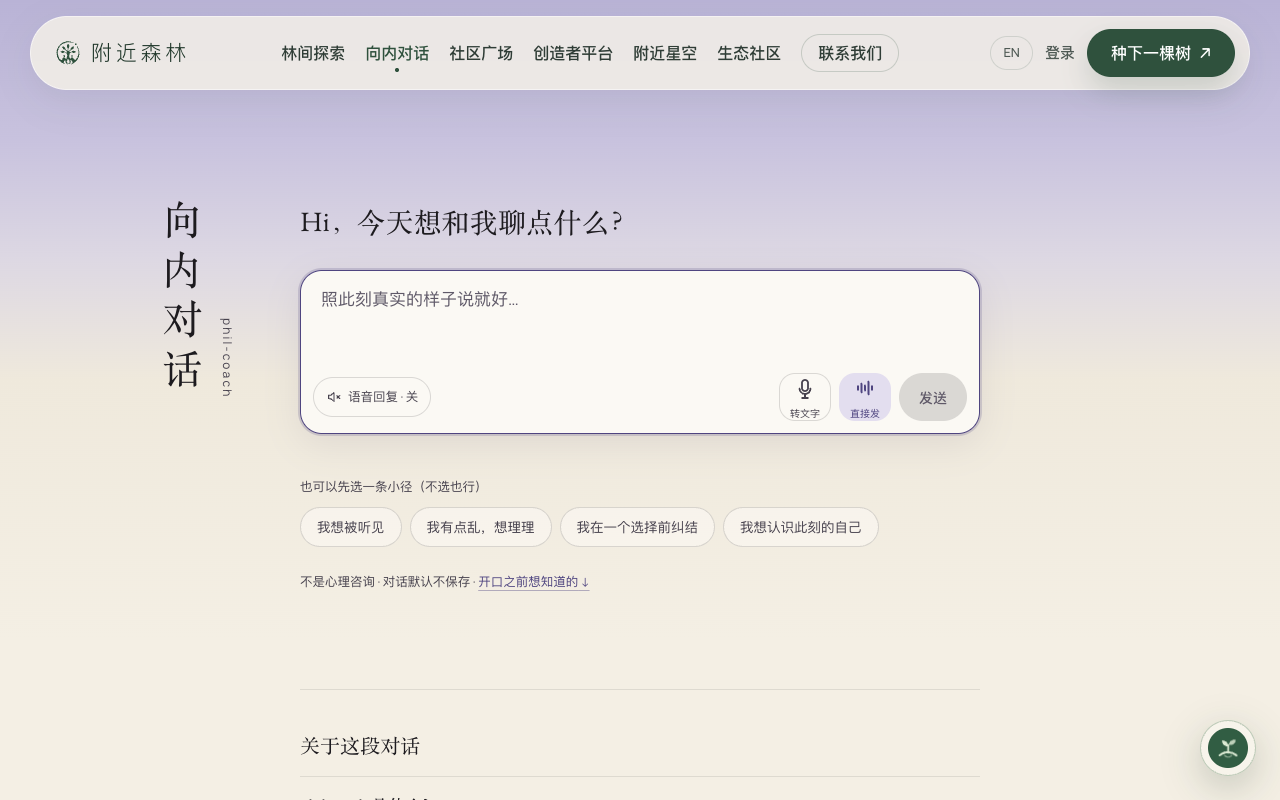Choose the 我有点乱，想理理 chip
The image size is (1280, 800).
click(x=481, y=527)
